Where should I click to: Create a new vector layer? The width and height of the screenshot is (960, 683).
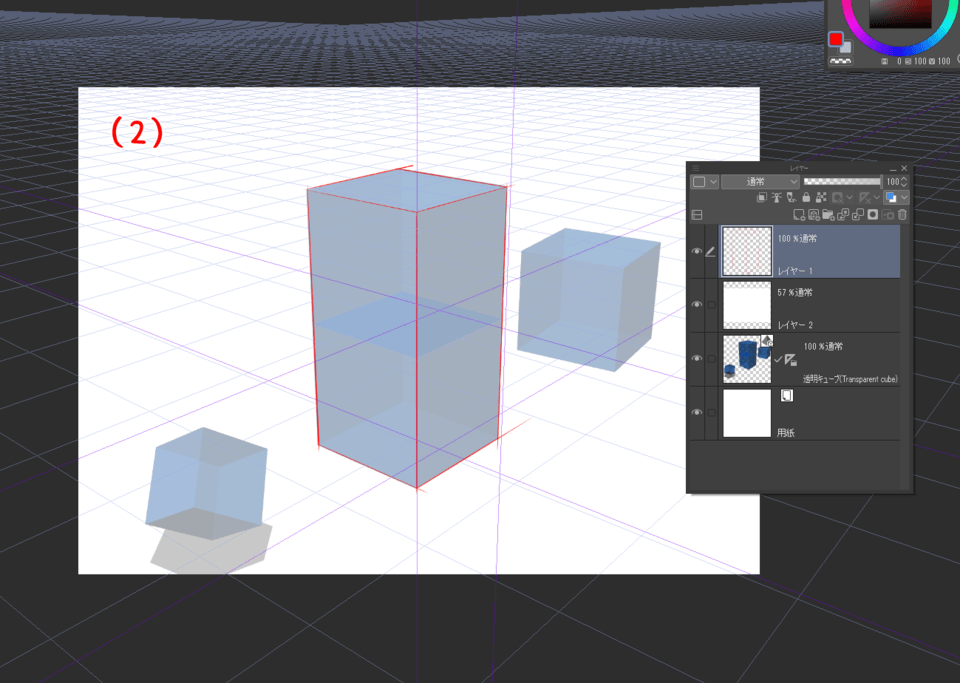pyautogui.click(x=813, y=214)
